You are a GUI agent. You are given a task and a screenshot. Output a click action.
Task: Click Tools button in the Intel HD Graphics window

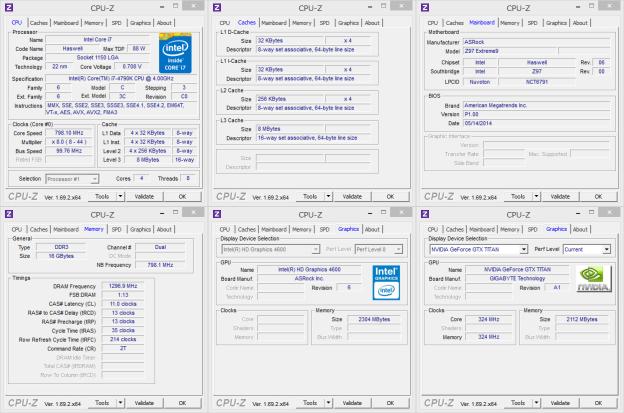point(310,403)
